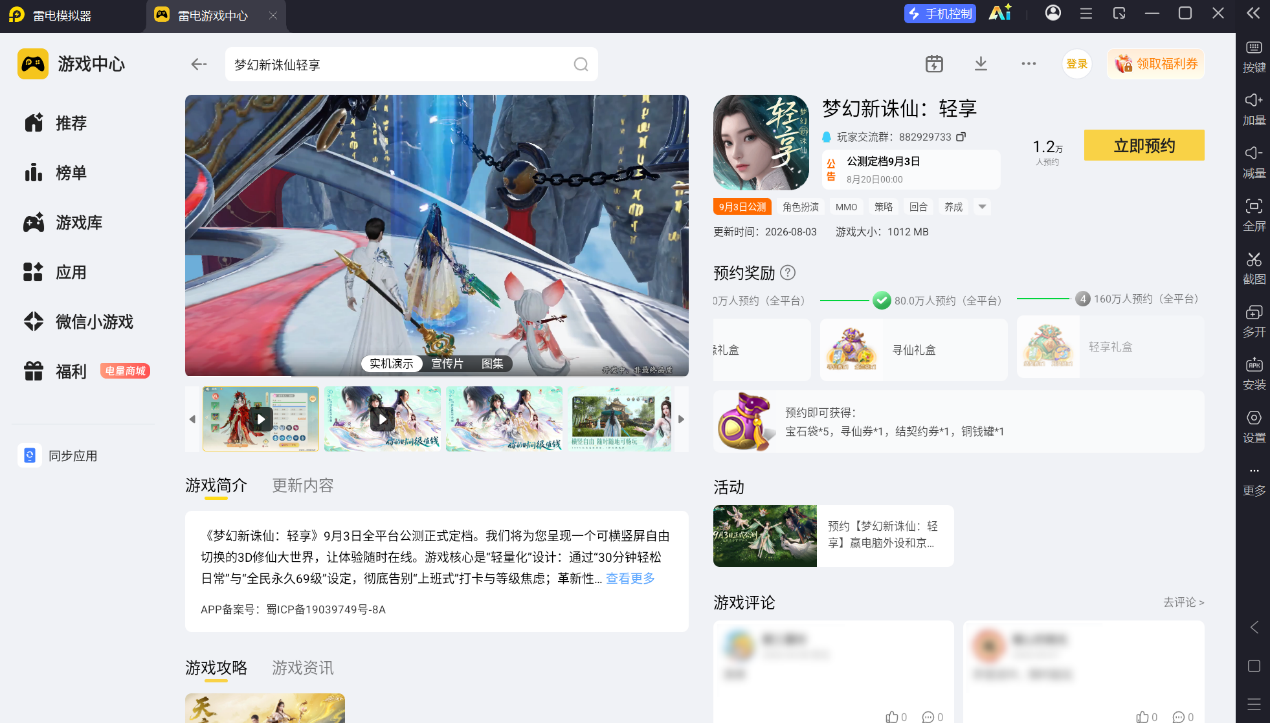The image size is (1270, 723).
Task: Click the 预约奖励 help question mark
Action: click(x=788, y=272)
